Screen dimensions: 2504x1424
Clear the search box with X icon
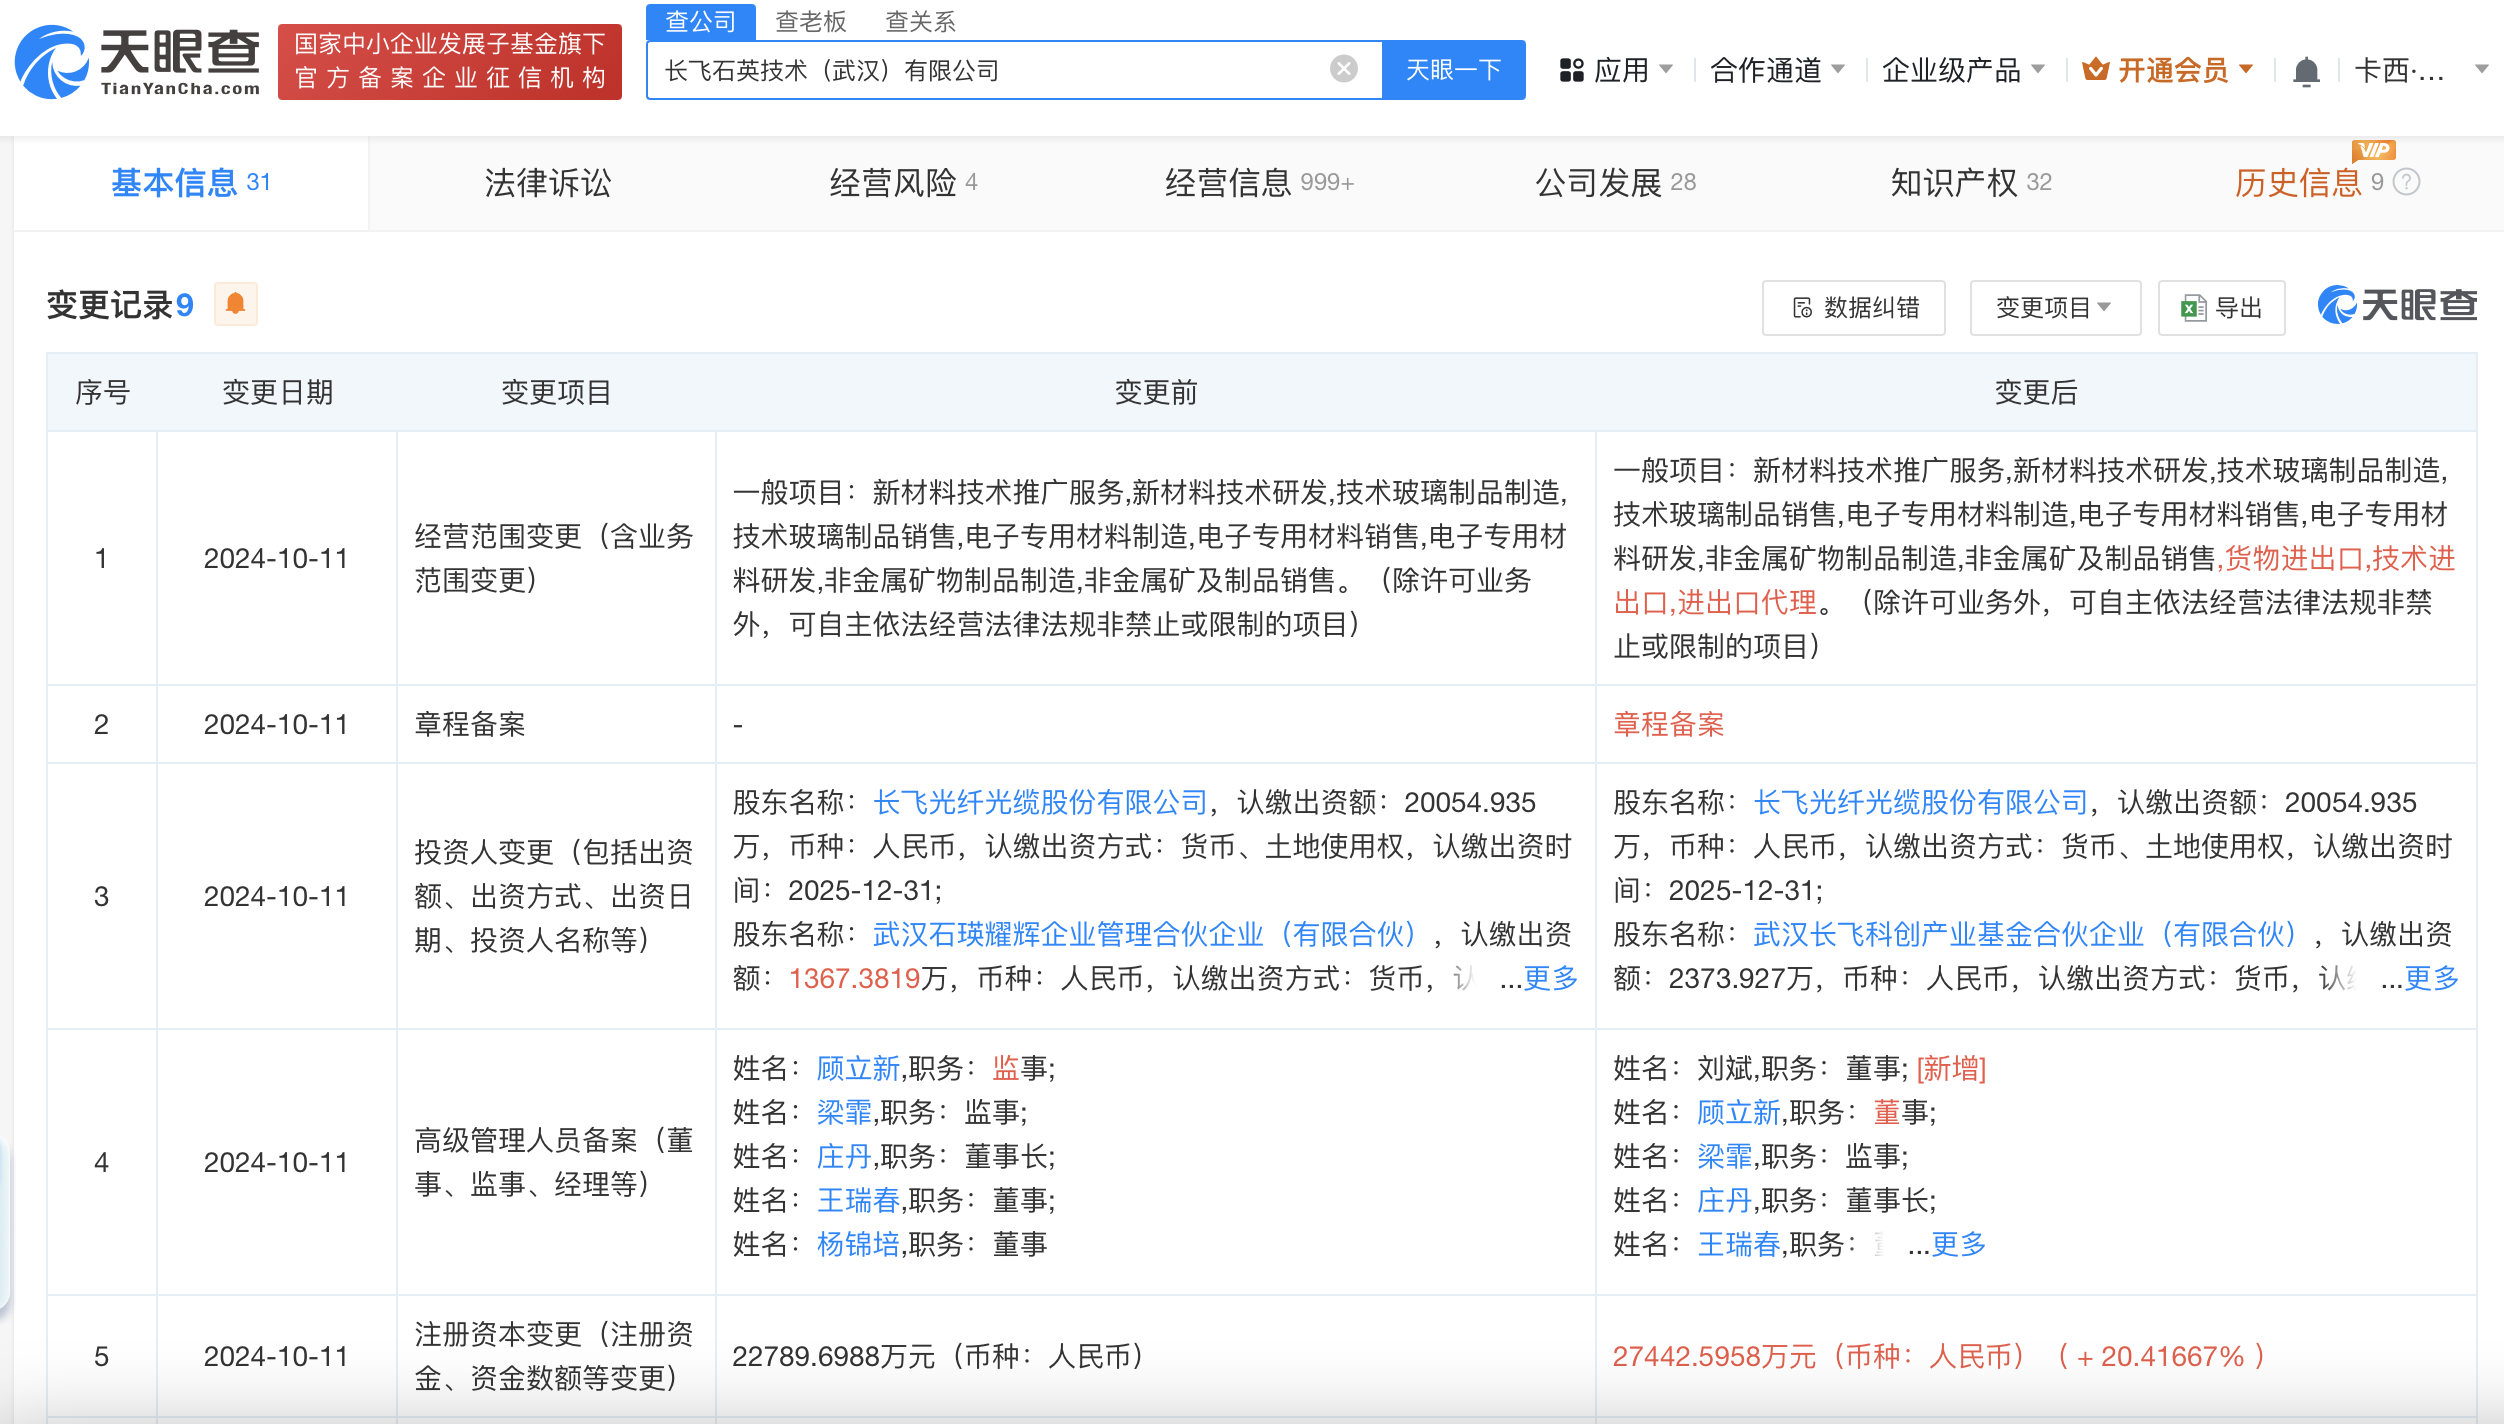point(1343,69)
